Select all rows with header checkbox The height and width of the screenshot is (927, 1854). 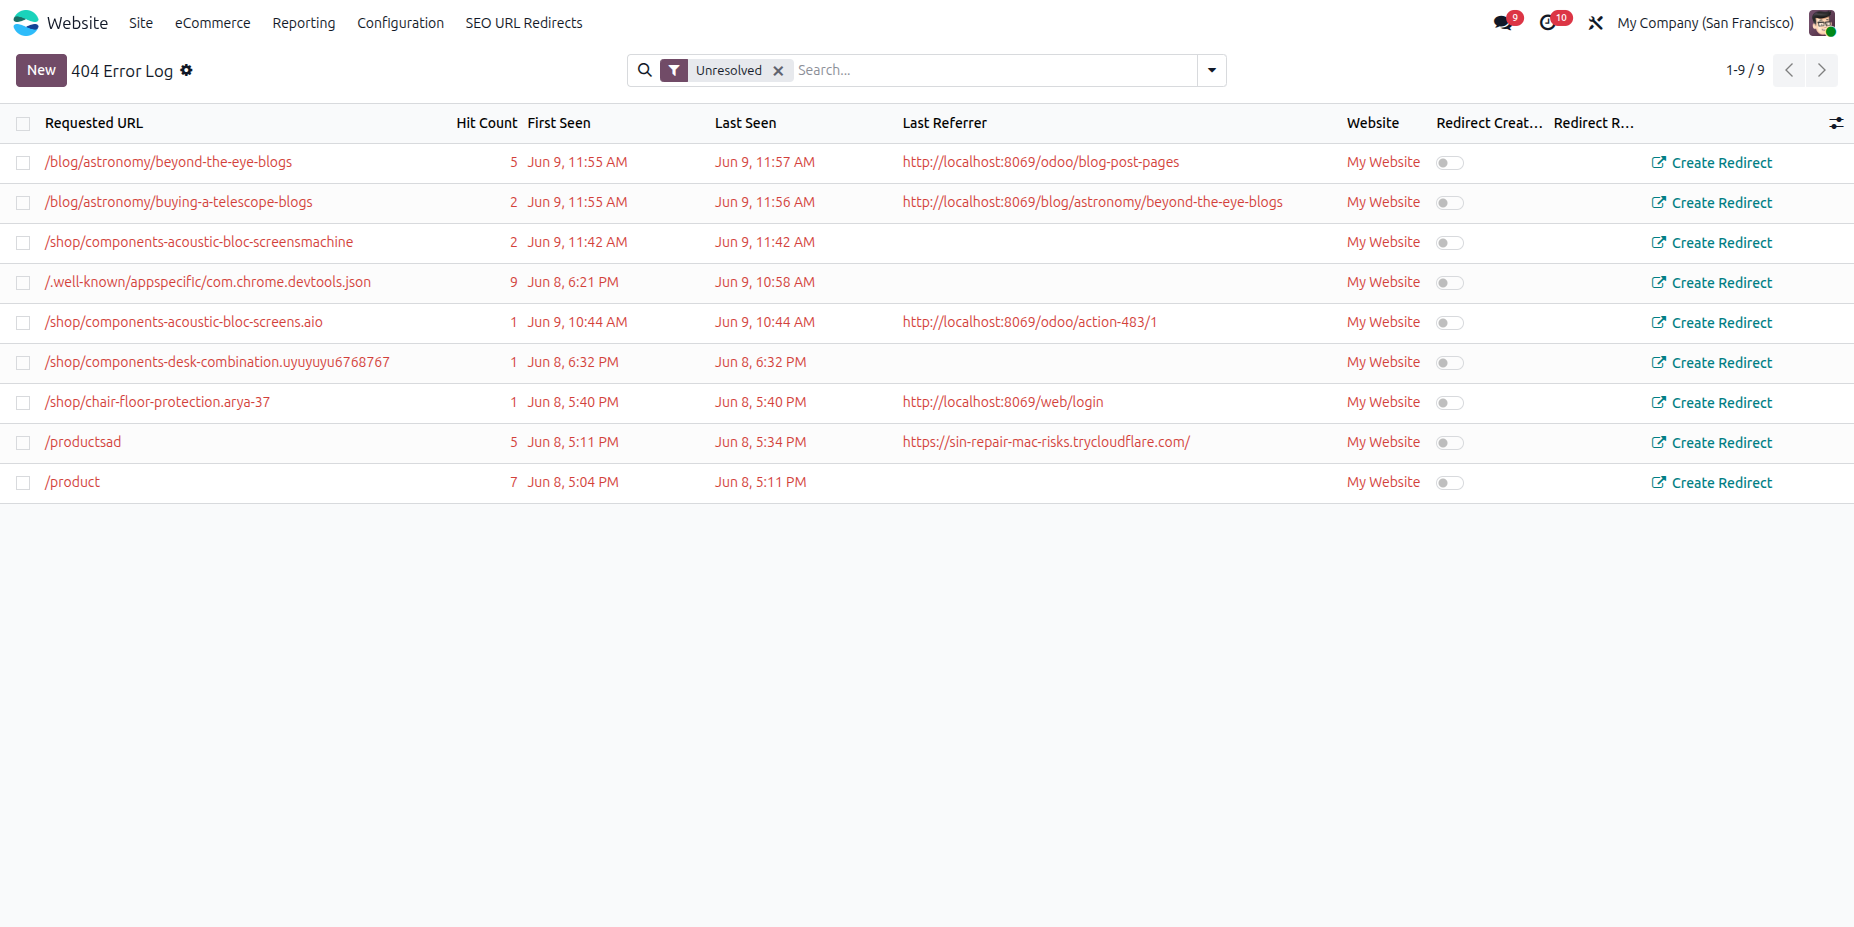23,124
